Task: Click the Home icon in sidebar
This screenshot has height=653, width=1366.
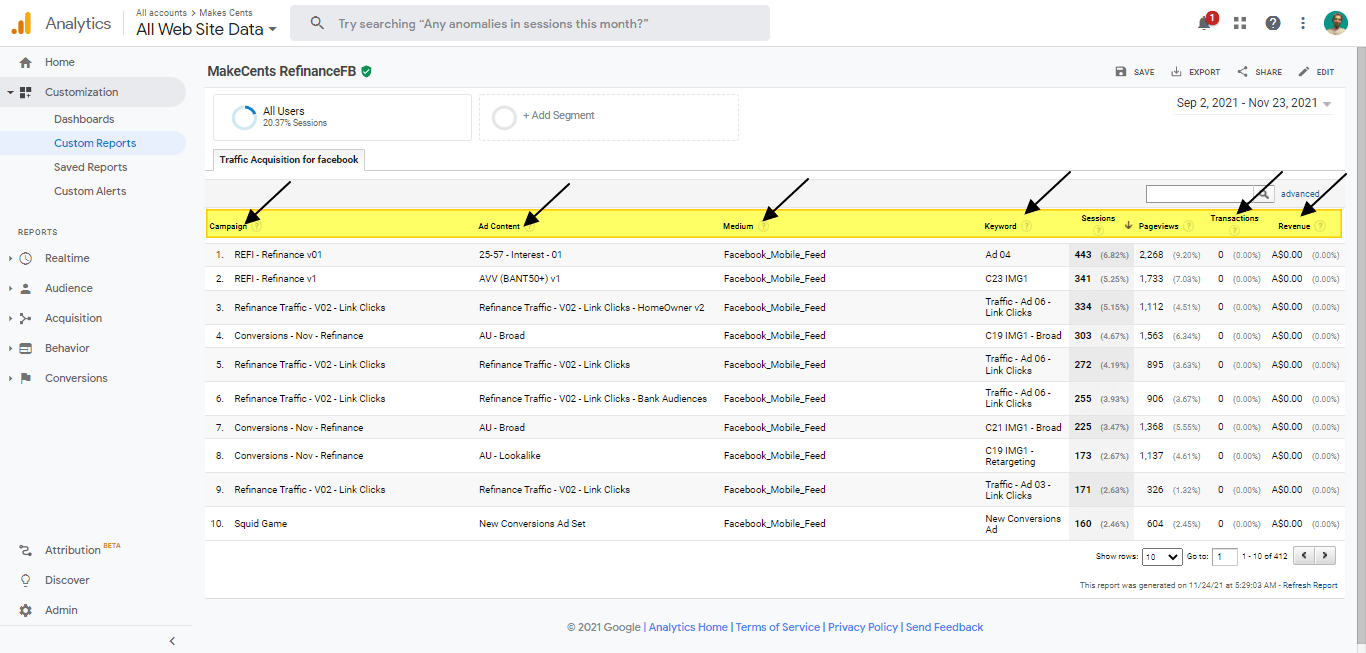Action: point(26,62)
